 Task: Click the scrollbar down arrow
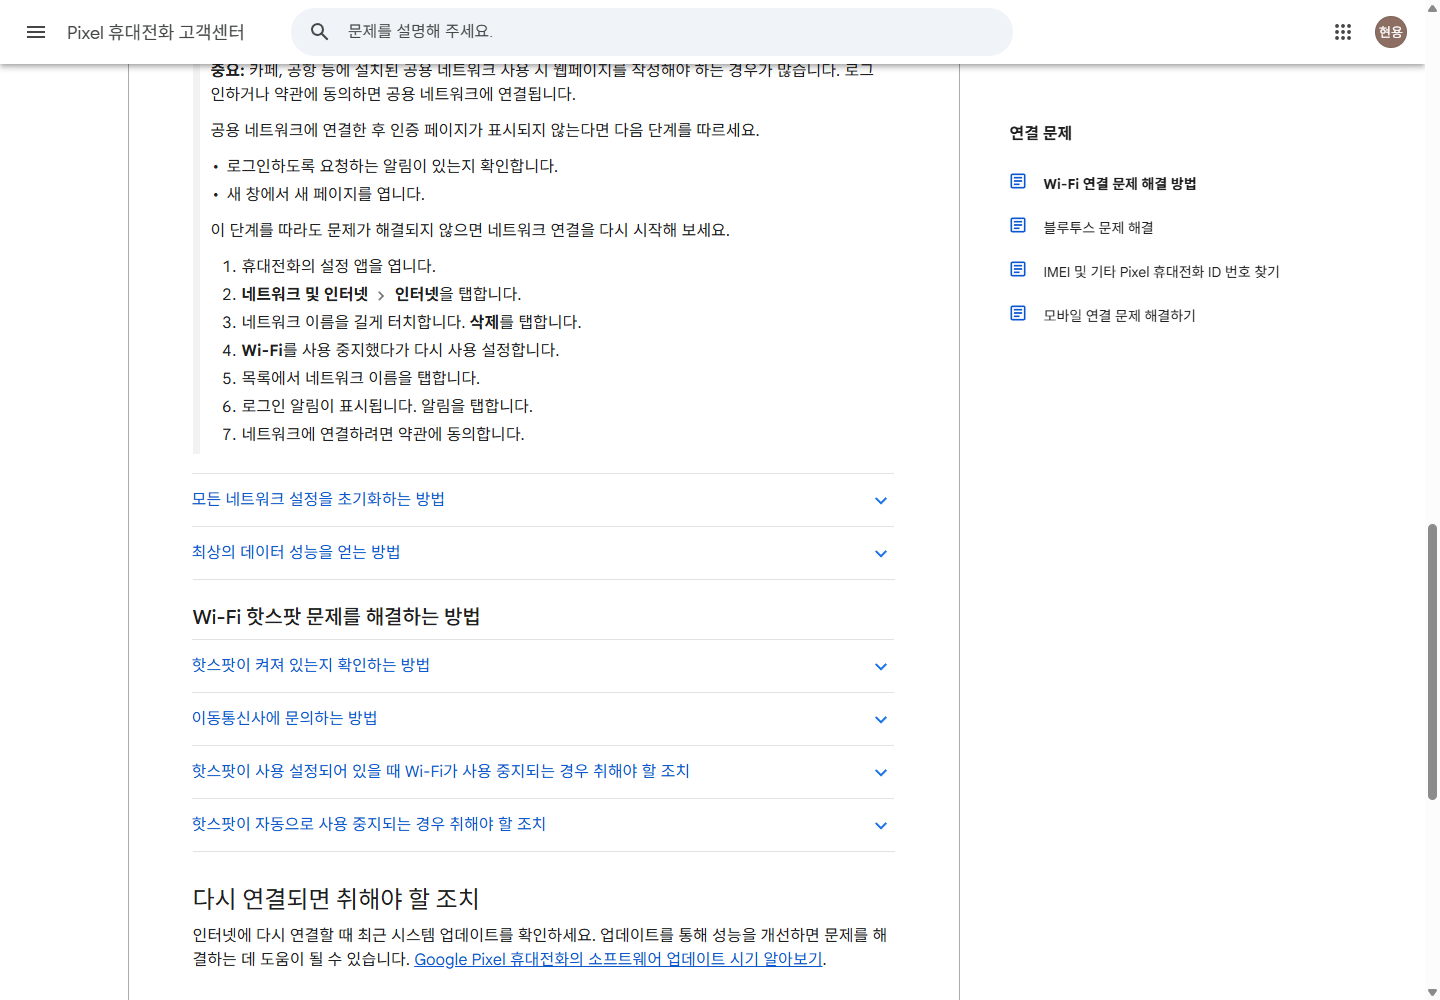click(1432, 992)
